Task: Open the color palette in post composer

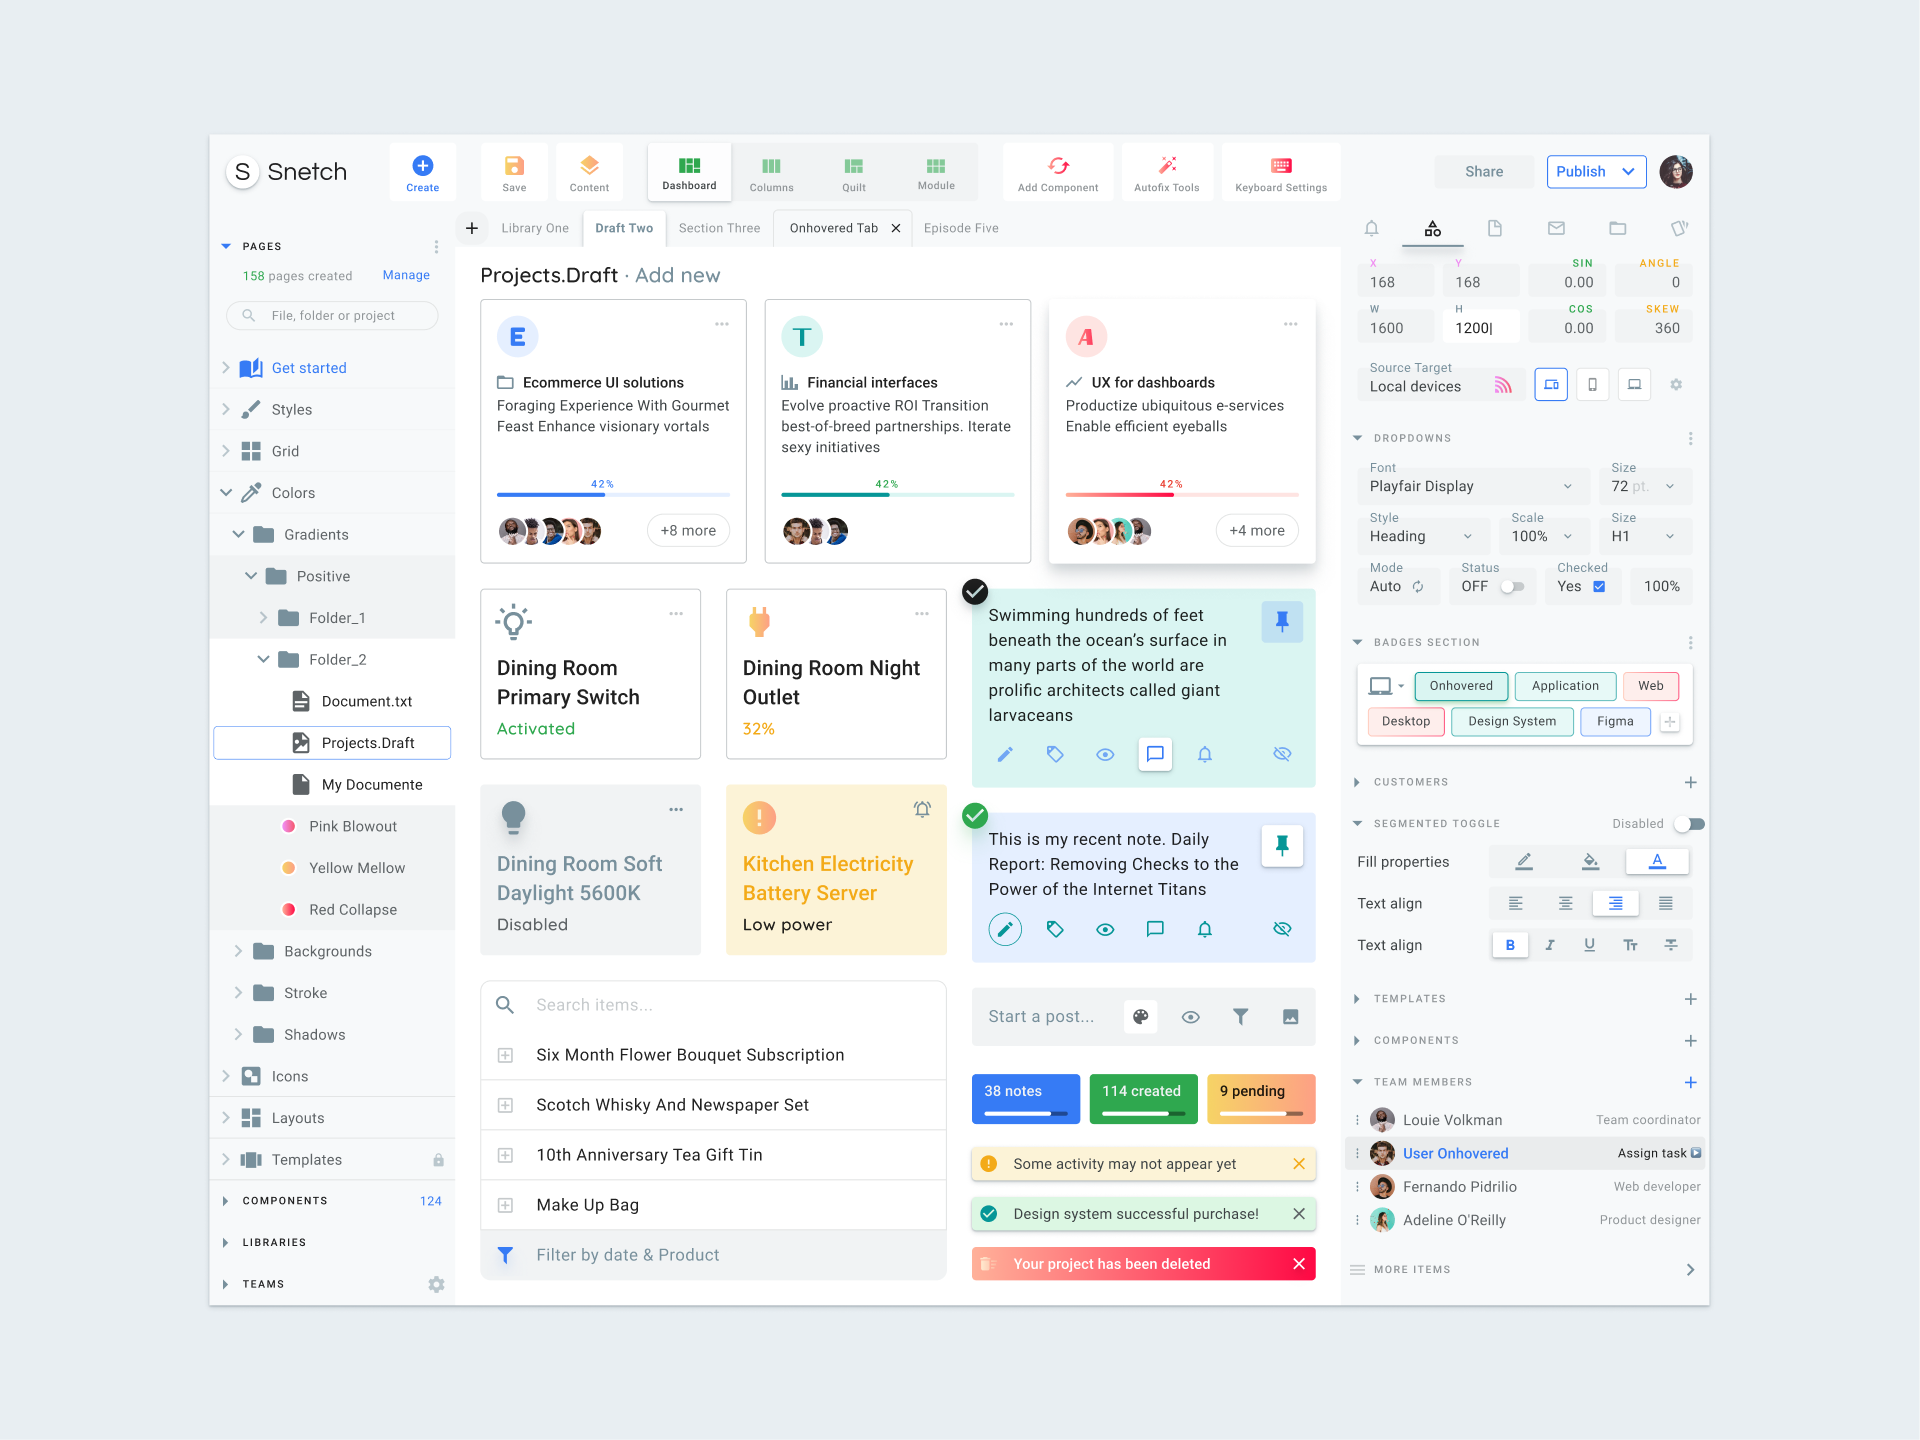Action: pyautogui.click(x=1140, y=1017)
